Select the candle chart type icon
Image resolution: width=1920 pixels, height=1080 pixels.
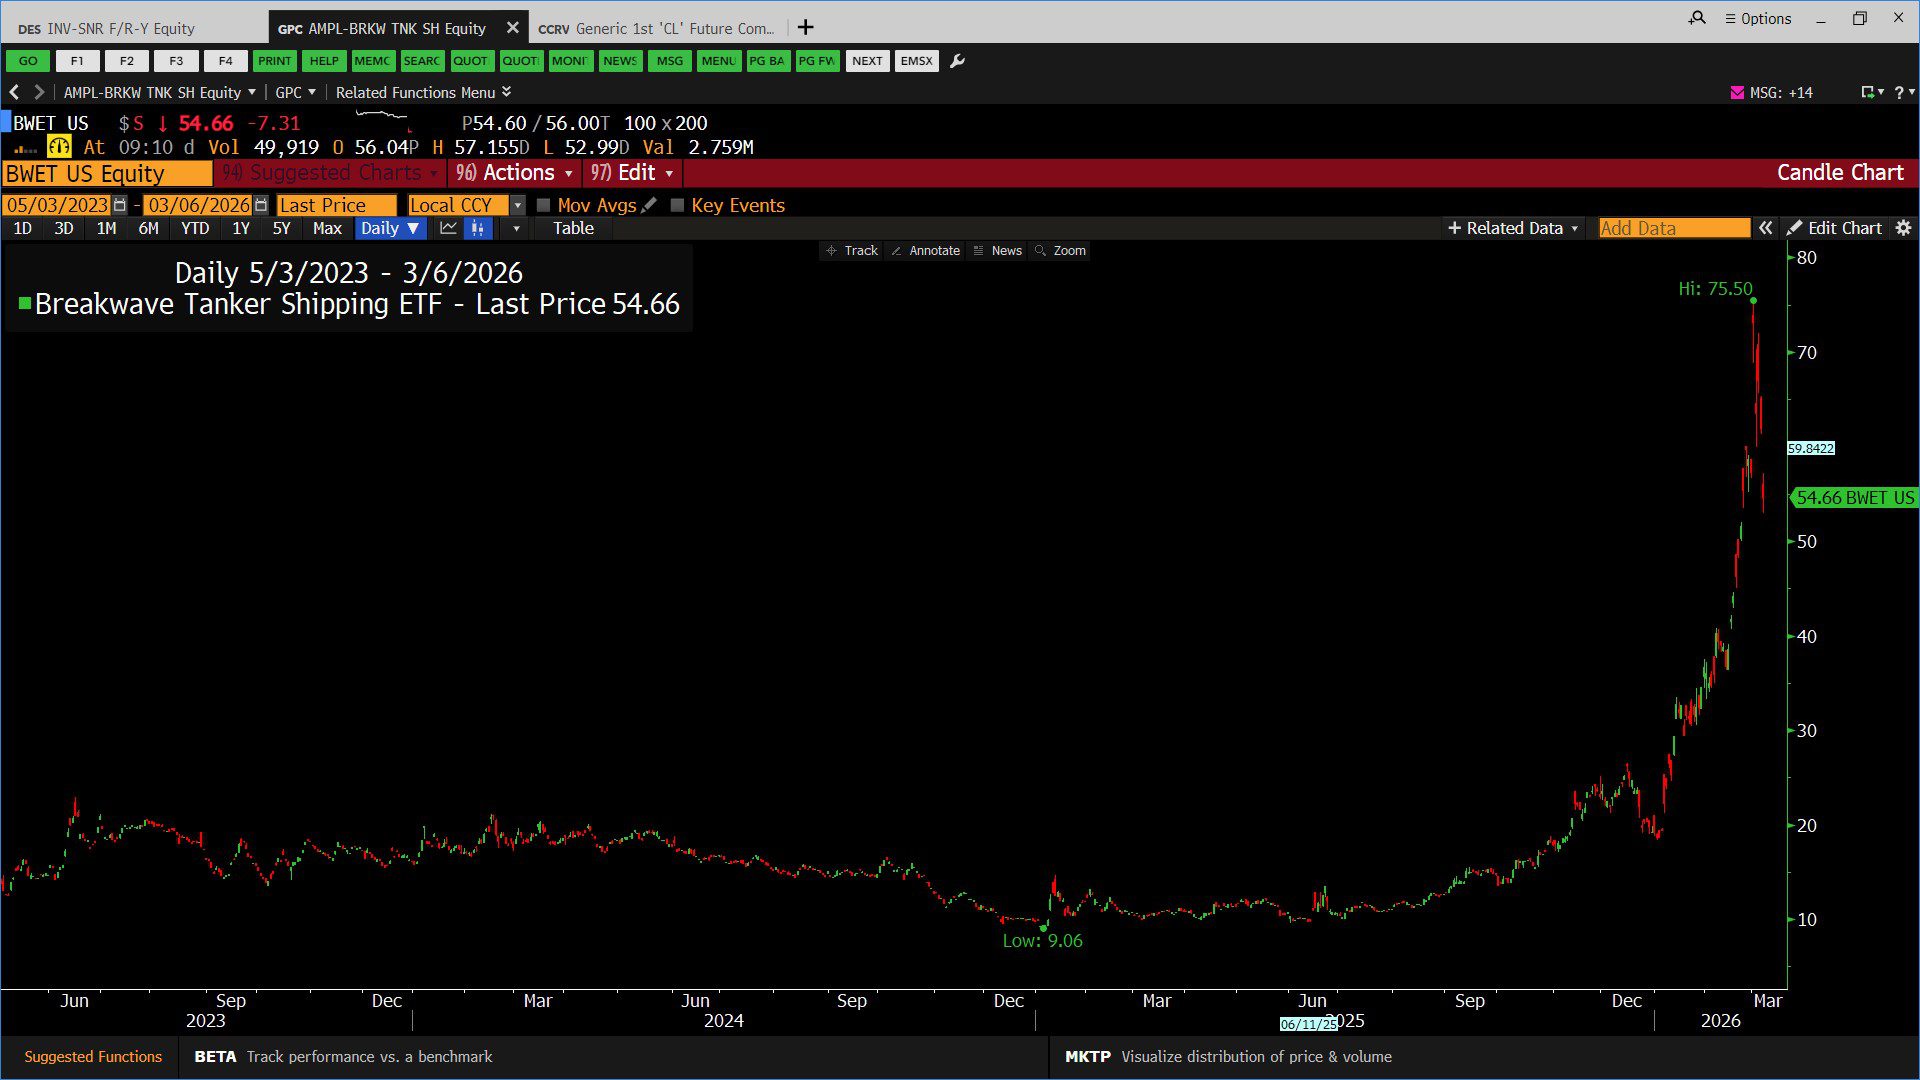coord(478,228)
